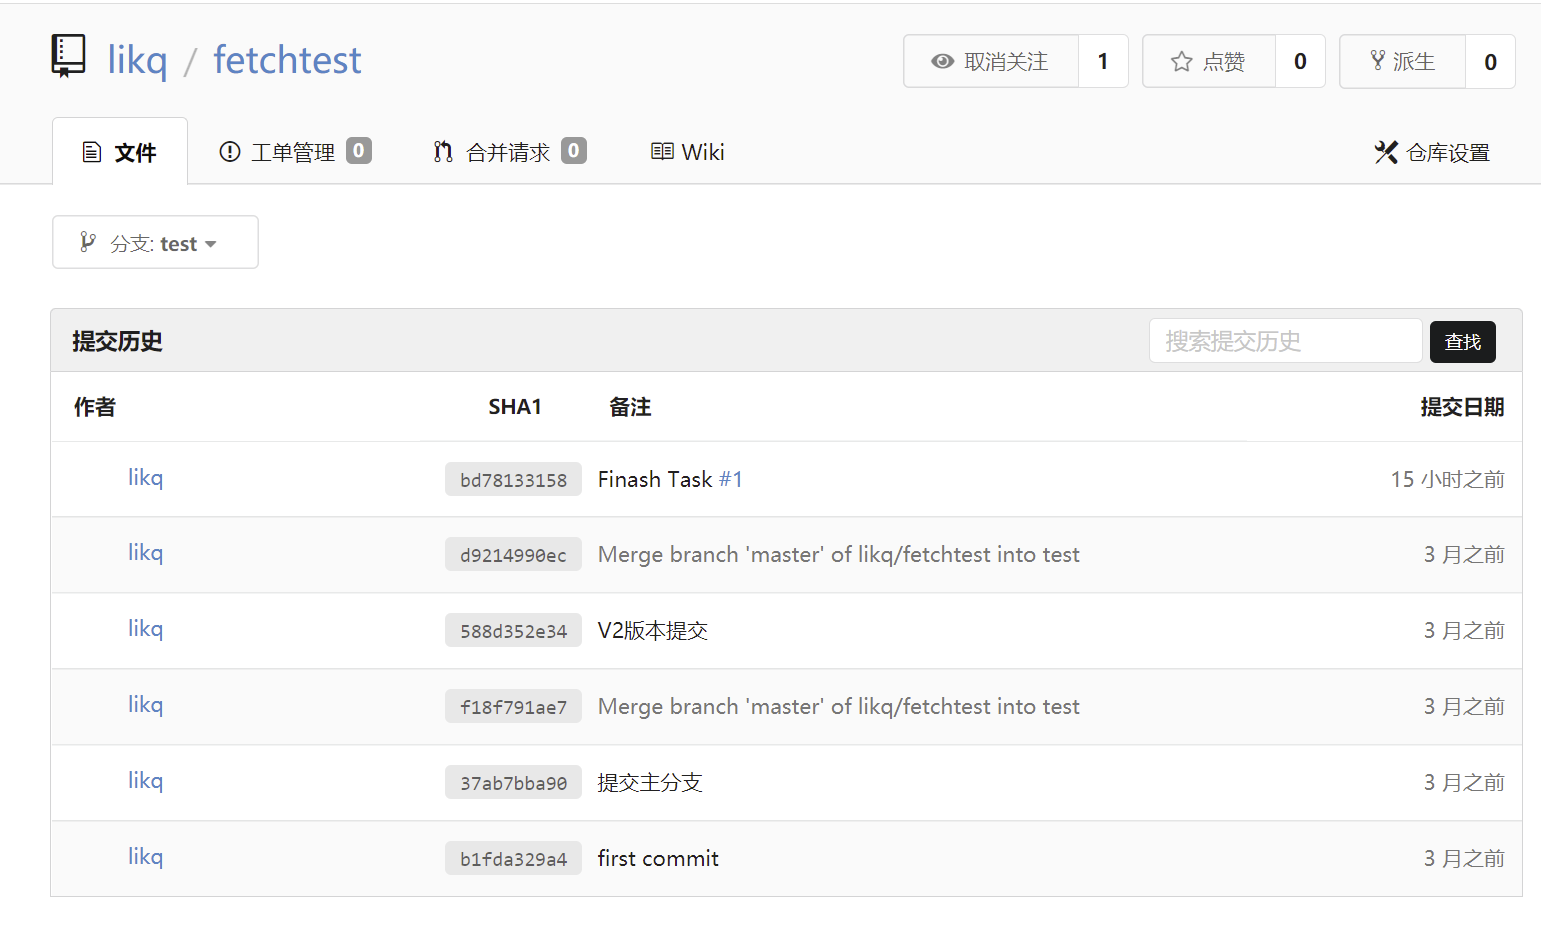
Task: Click the fork icon beside 派生
Action: coord(1377,61)
